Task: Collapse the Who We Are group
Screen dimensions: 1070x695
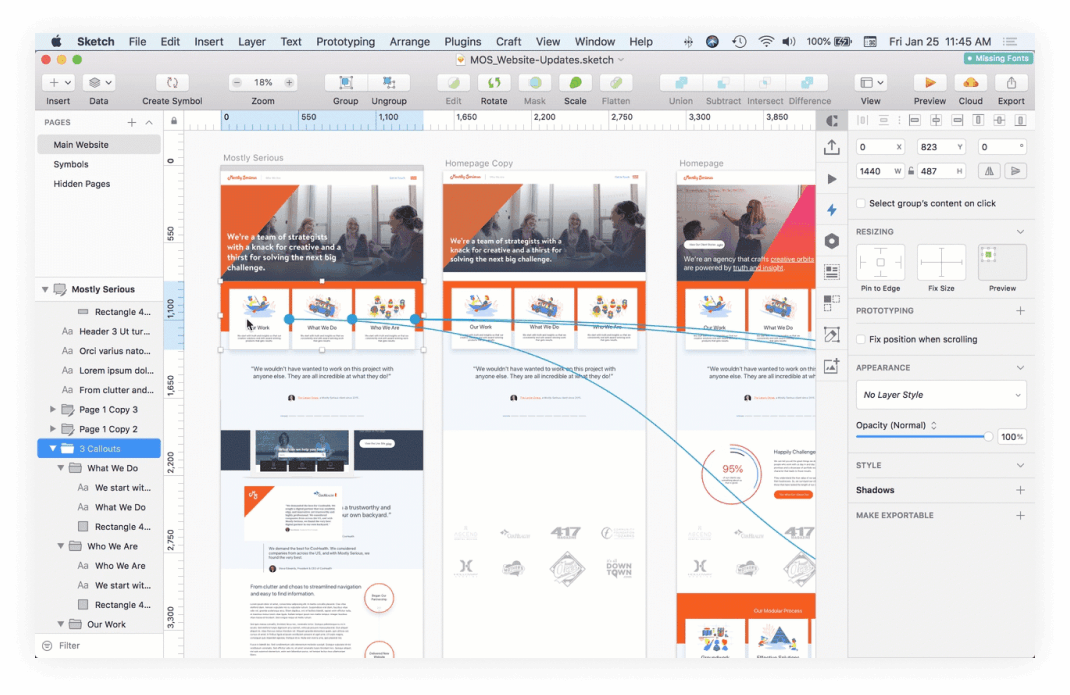Action: pyautogui.click(x=61, y=546)
